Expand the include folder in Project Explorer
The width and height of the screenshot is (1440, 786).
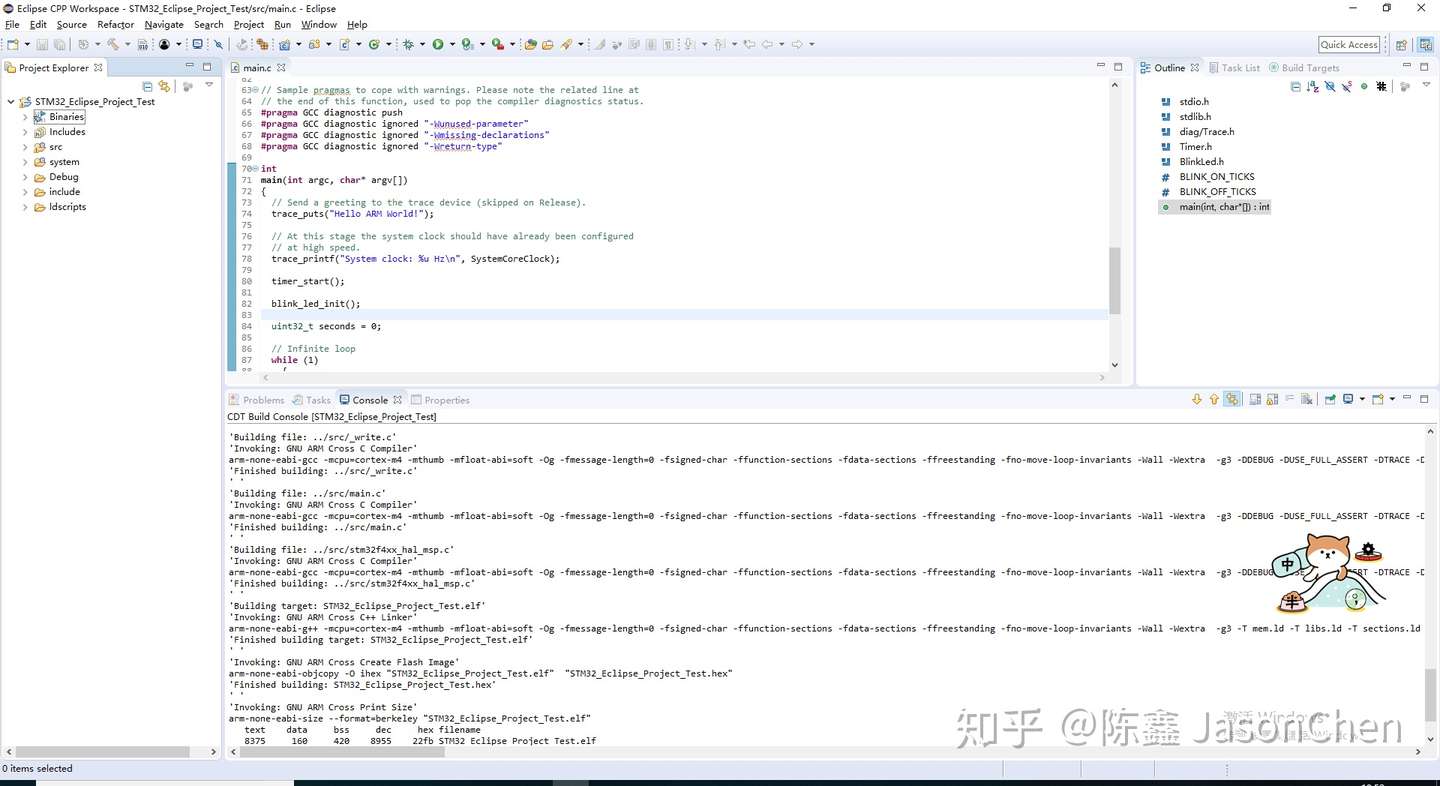tap(25, 192)
